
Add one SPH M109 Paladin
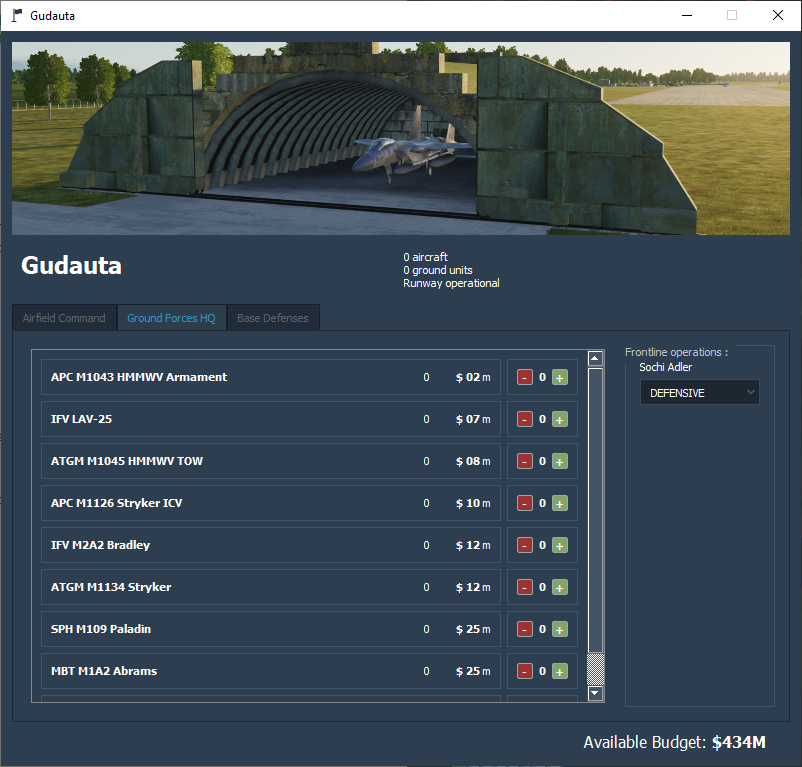559,629
